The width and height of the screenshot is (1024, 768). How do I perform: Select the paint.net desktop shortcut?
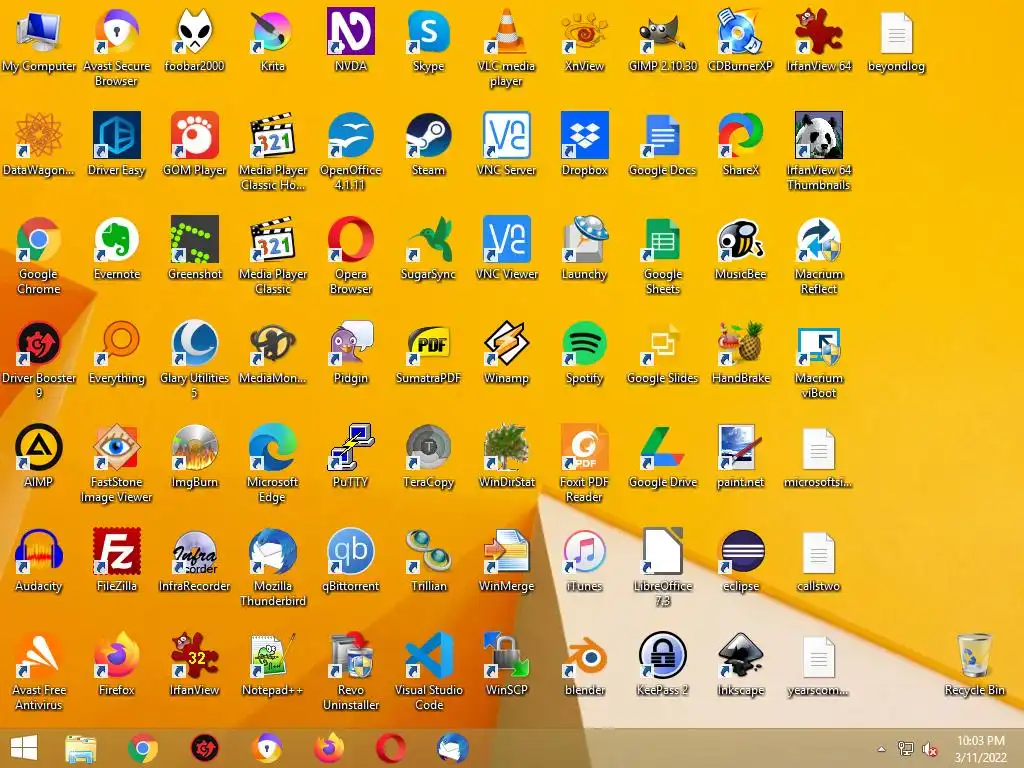tap(740, 447)
